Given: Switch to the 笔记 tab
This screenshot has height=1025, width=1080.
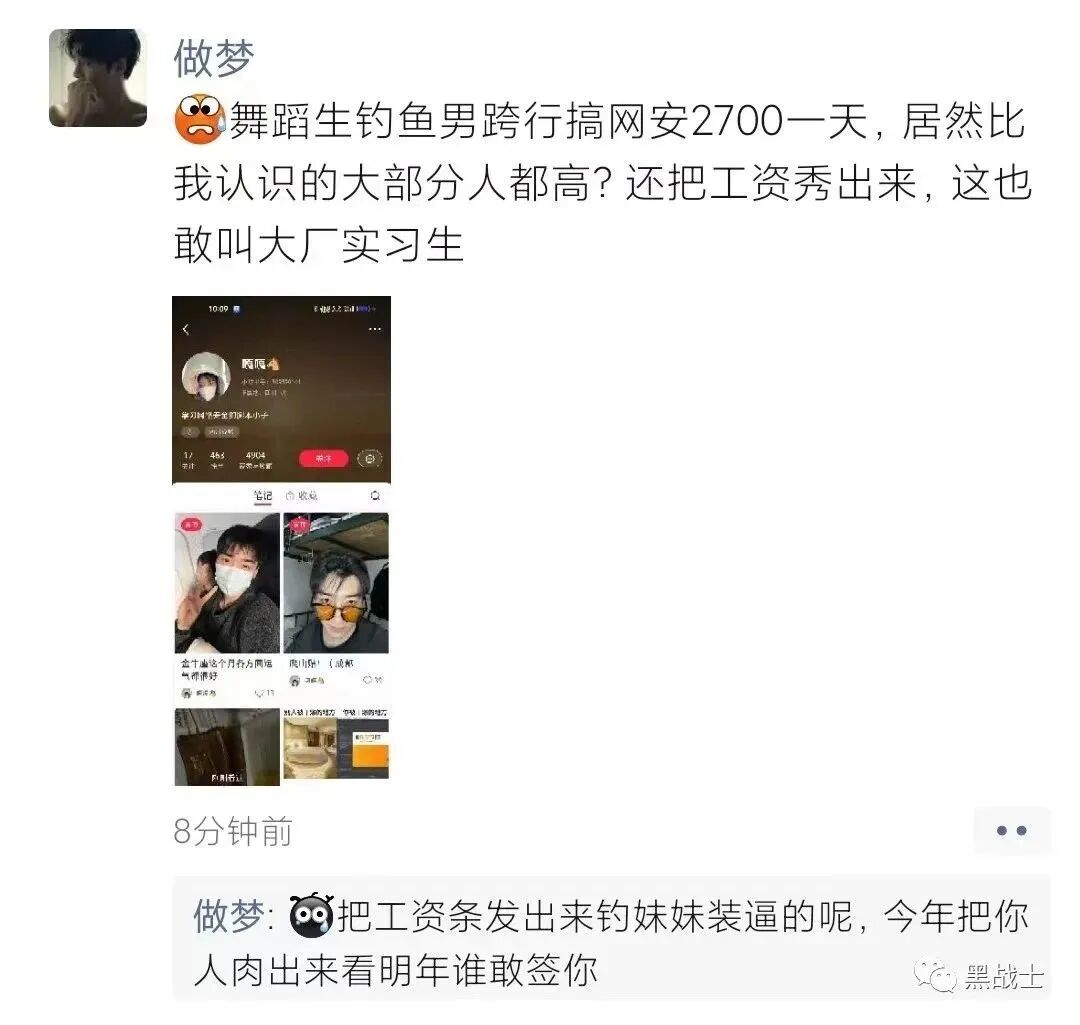Looking at the screenshot, I should tap(262, 495).
